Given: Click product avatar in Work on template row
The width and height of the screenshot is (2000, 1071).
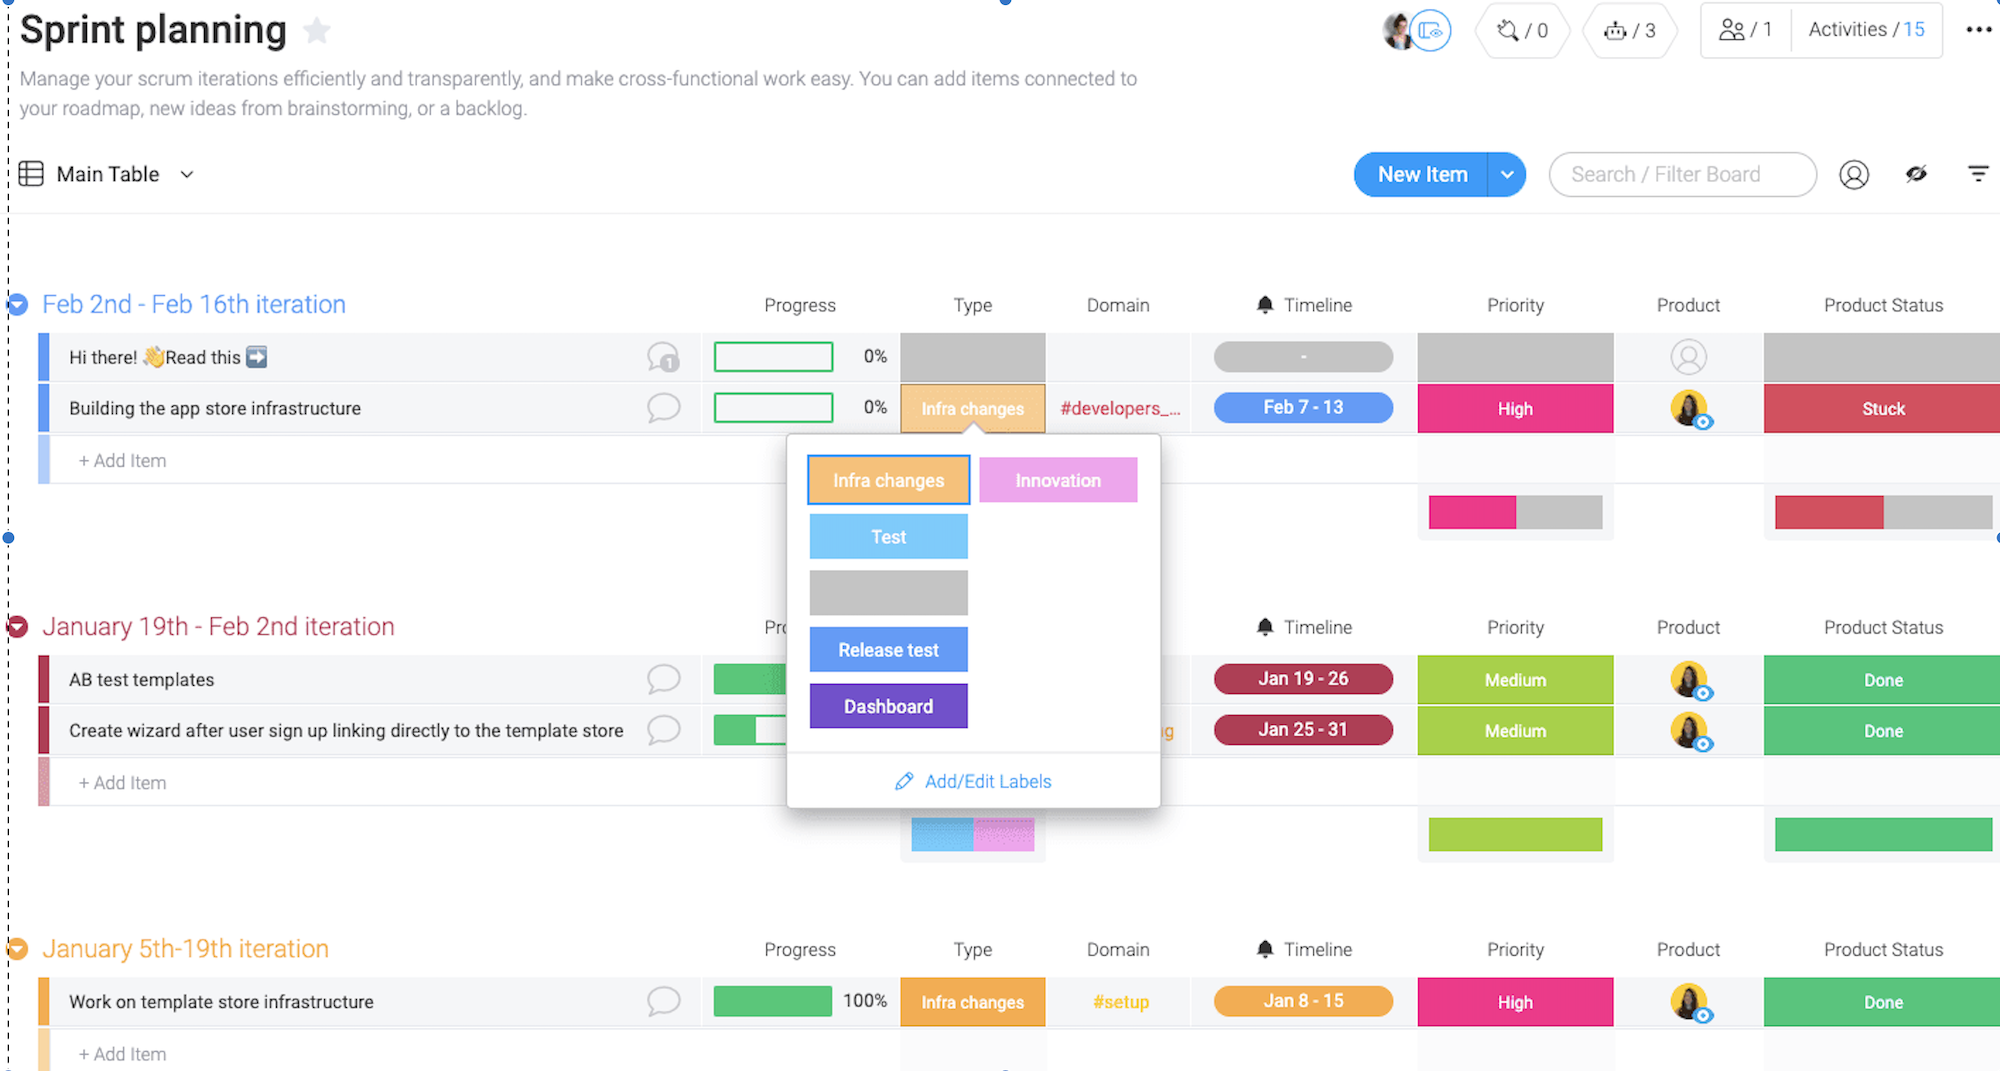Looking at the screenshot, I should tap(1689, 1002).
